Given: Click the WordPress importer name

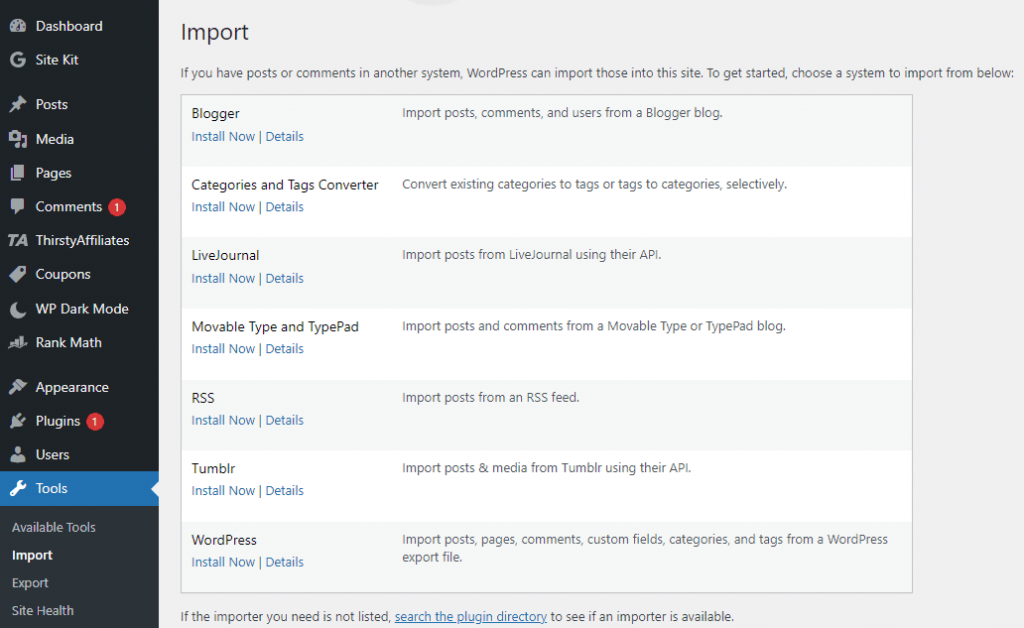Looking at the screenshot, I should click(x=224, y=540).
